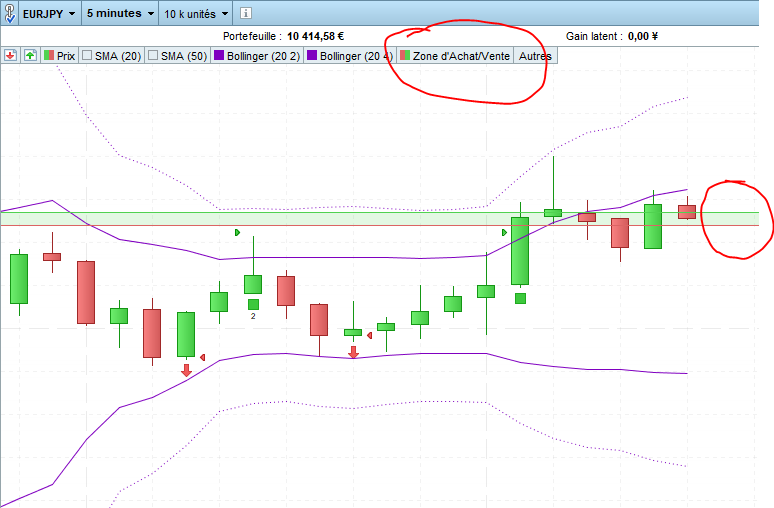
Task: Enable the SMA (50) checkbox
Action: click(153, 55)
